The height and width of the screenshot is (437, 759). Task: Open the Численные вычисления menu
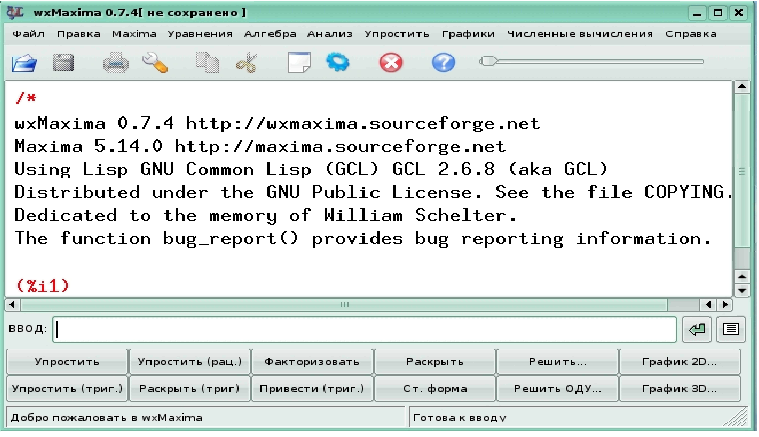pos(580,34)
